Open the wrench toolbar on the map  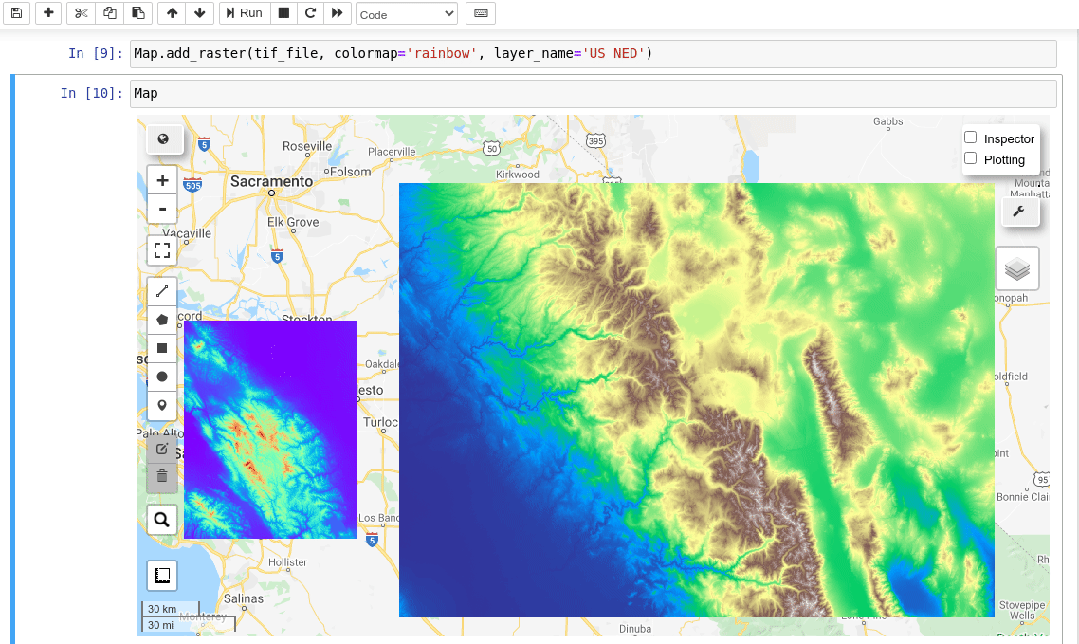click(1020, 211)
